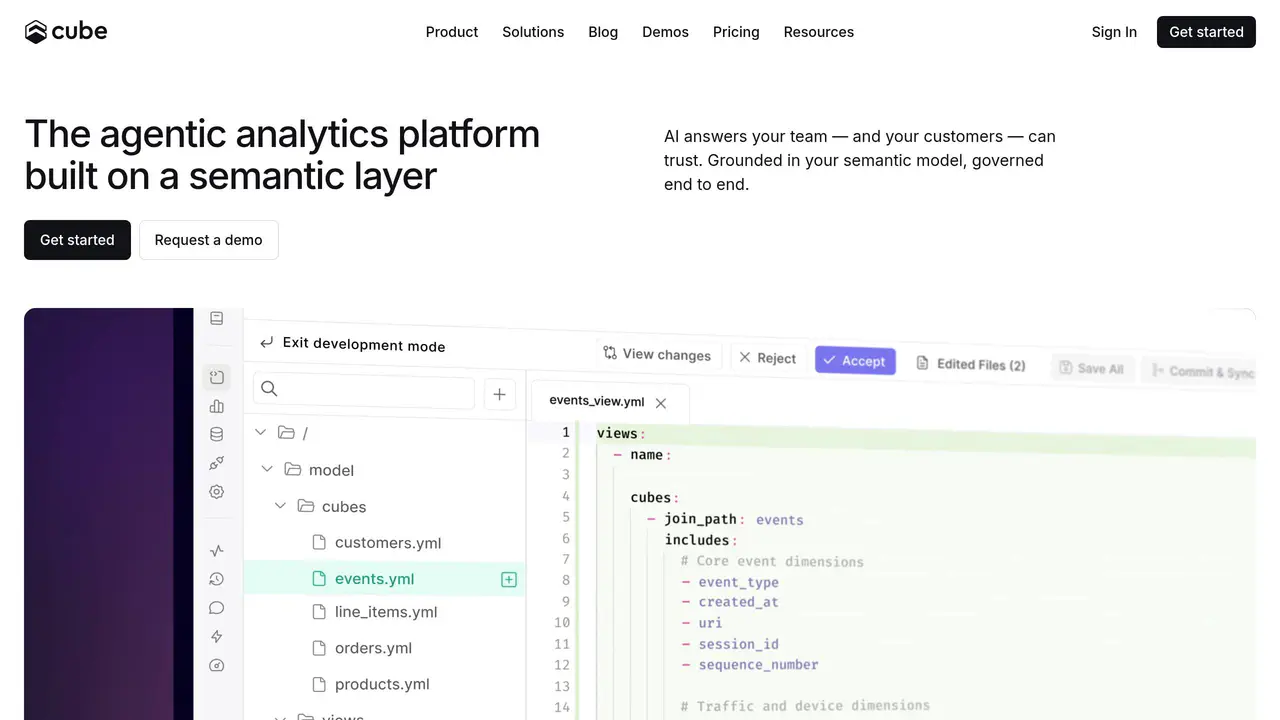Click the "includes:" line in code
The width and height of the screenshot is (1280, 720).
pyautogui.click(x=700, y=540)
